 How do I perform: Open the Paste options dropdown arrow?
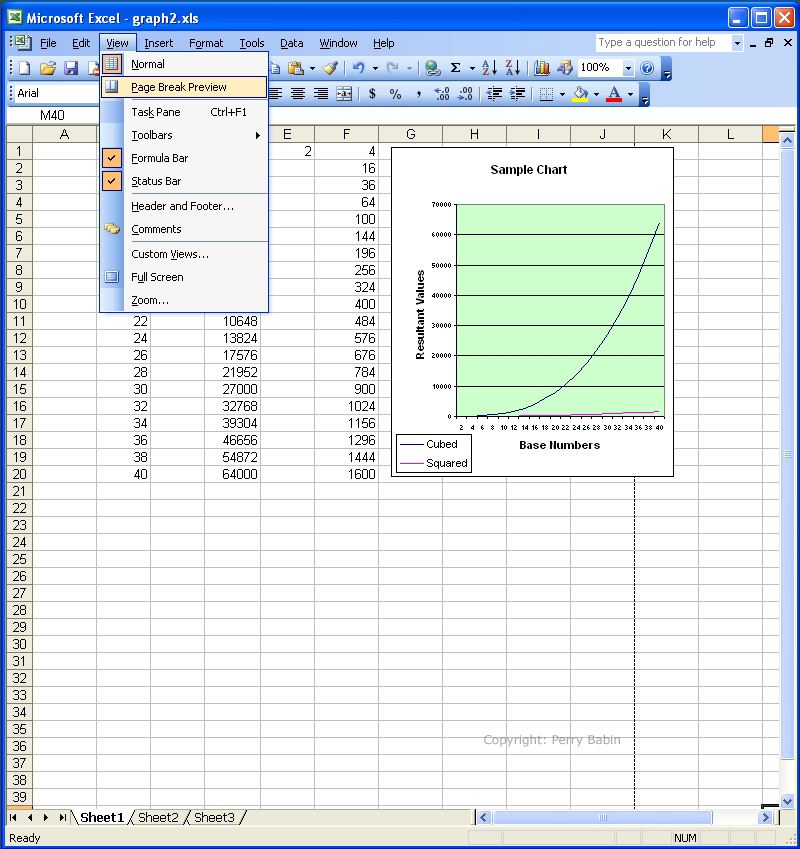pos(312,69)
